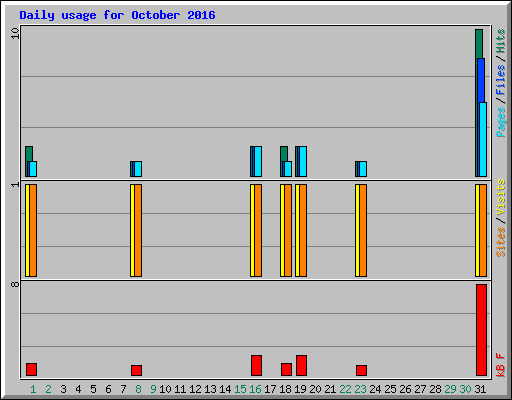Click day label "10" on the x-axis
The width and height of the screenshot is (512, 400).
coord(165,389)
